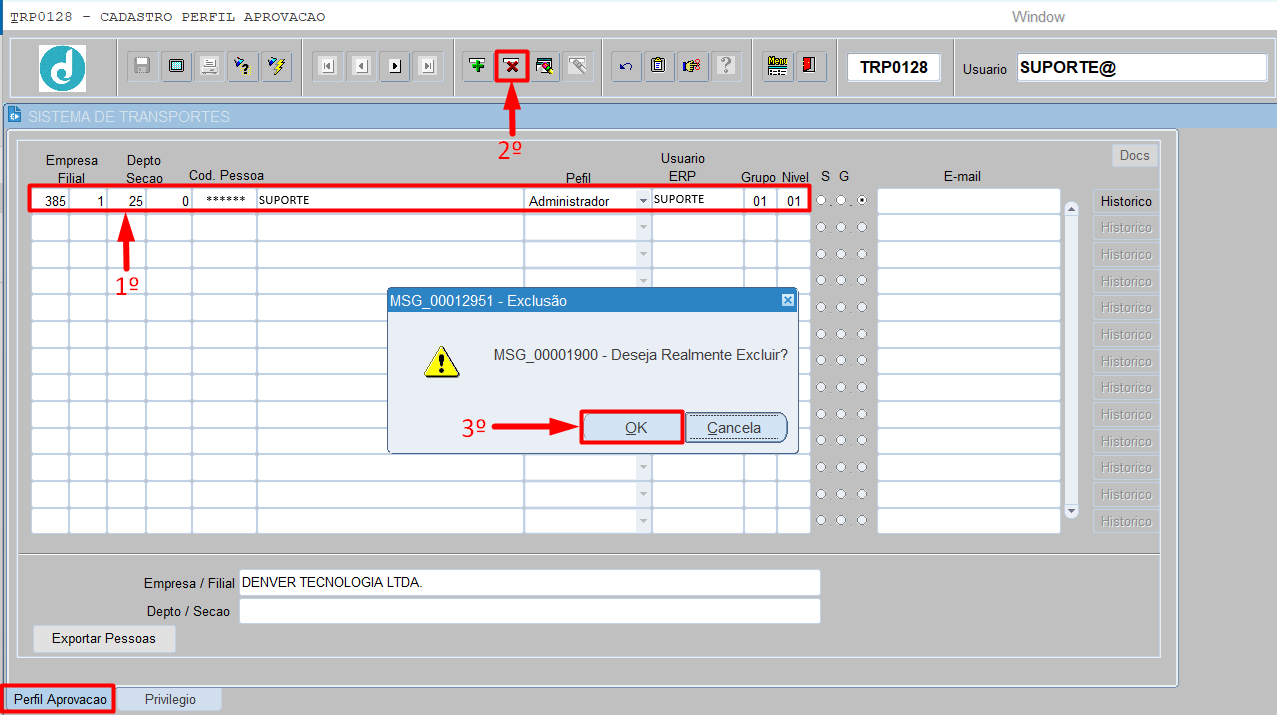The height and width of the screenshot is (715, 1277).
Task: Click the scrollbar down arrow beside the grid
Action: (x=1071, y=511)
